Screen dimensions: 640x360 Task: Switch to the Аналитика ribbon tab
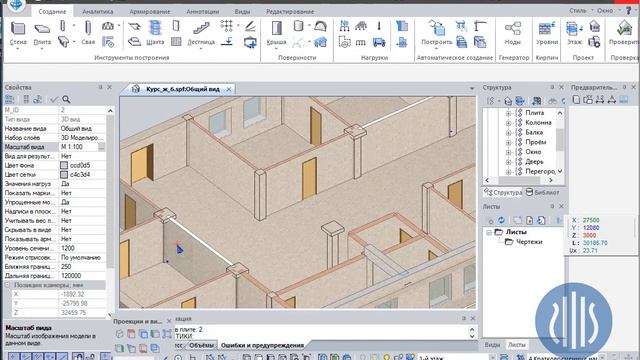[x=98, y=11]
